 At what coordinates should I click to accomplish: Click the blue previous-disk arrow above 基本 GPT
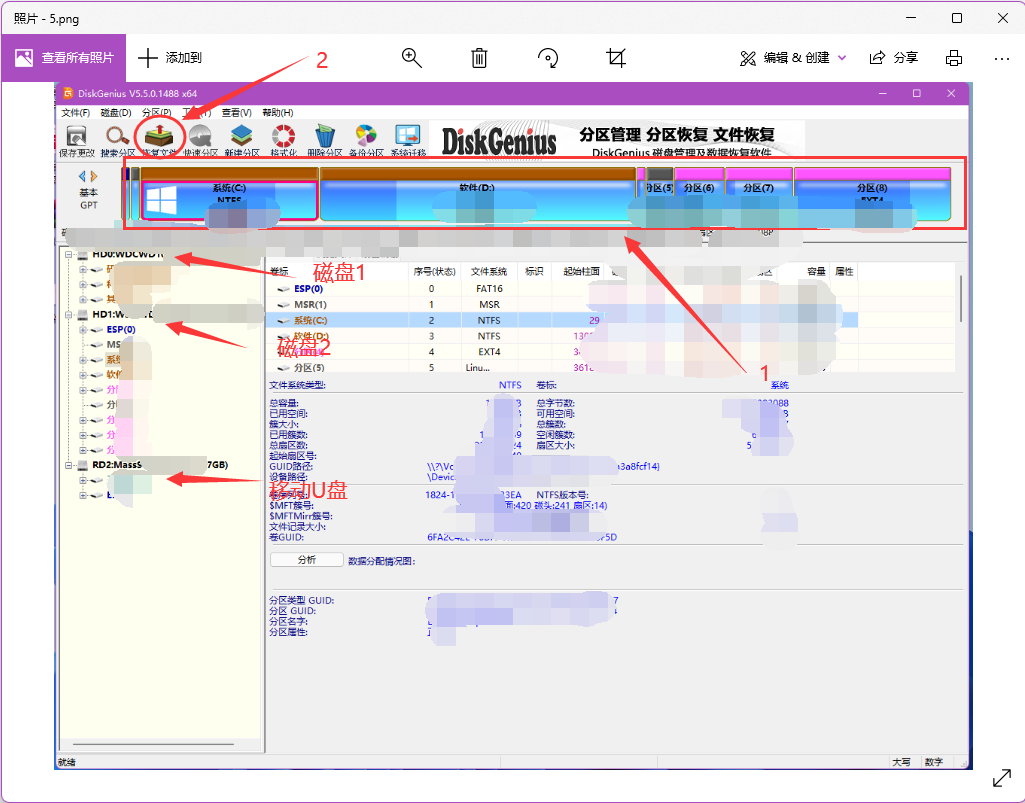[82, 176]
